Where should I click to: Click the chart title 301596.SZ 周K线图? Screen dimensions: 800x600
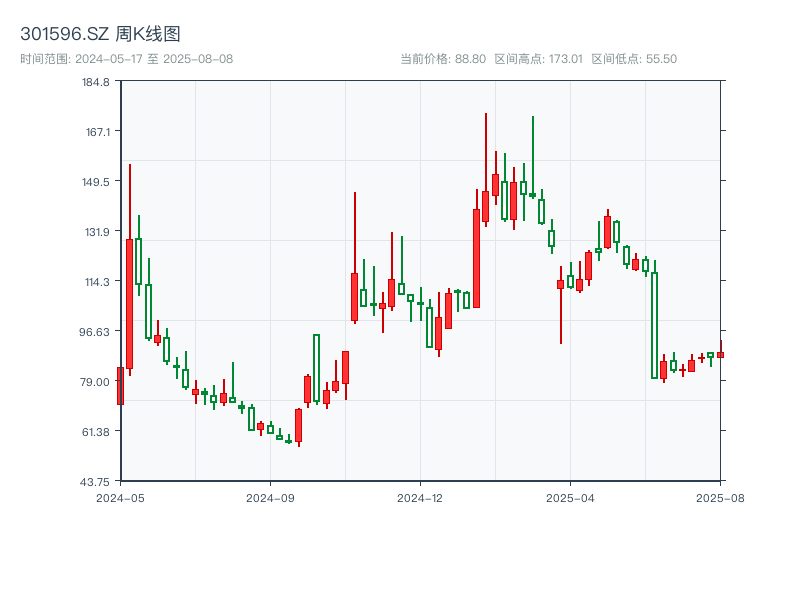100,33
